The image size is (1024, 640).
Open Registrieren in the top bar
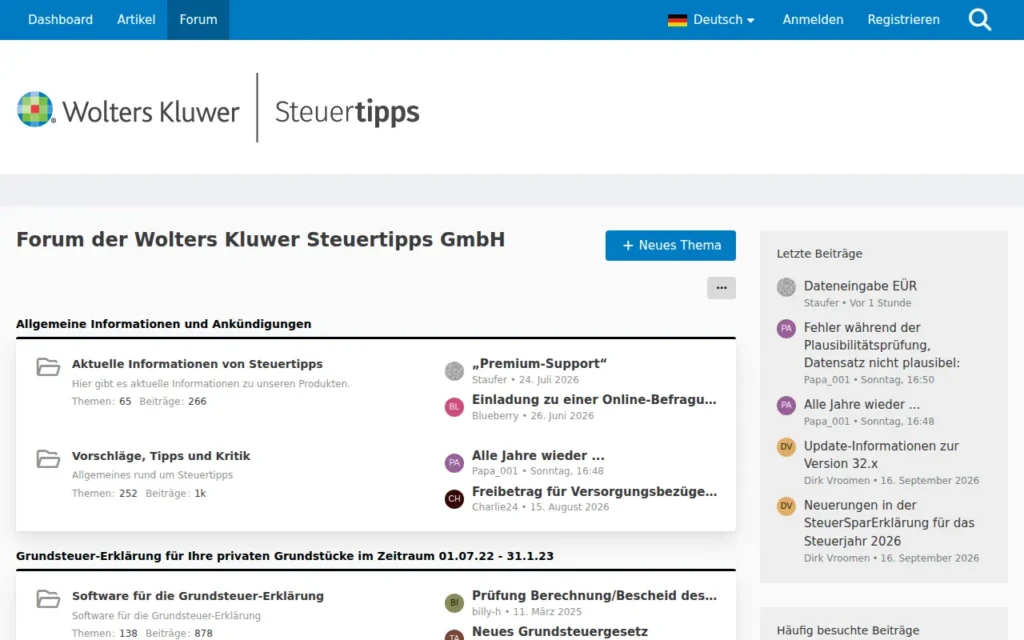point(903,20)
